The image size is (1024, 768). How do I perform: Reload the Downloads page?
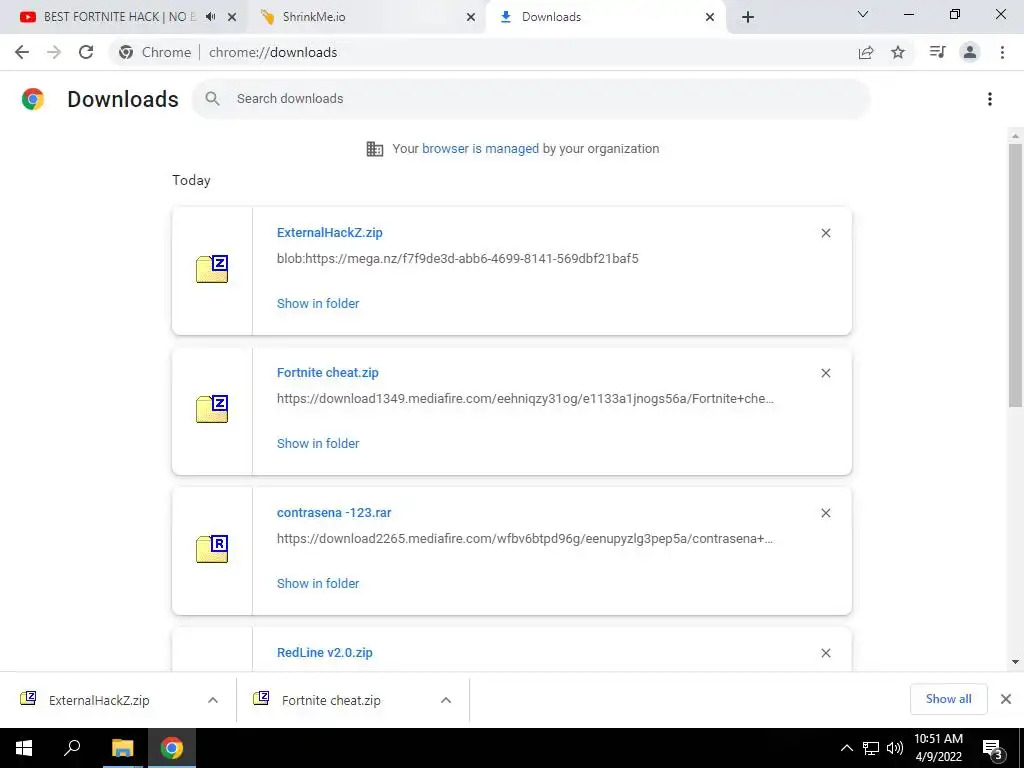[x=86, y=52]
